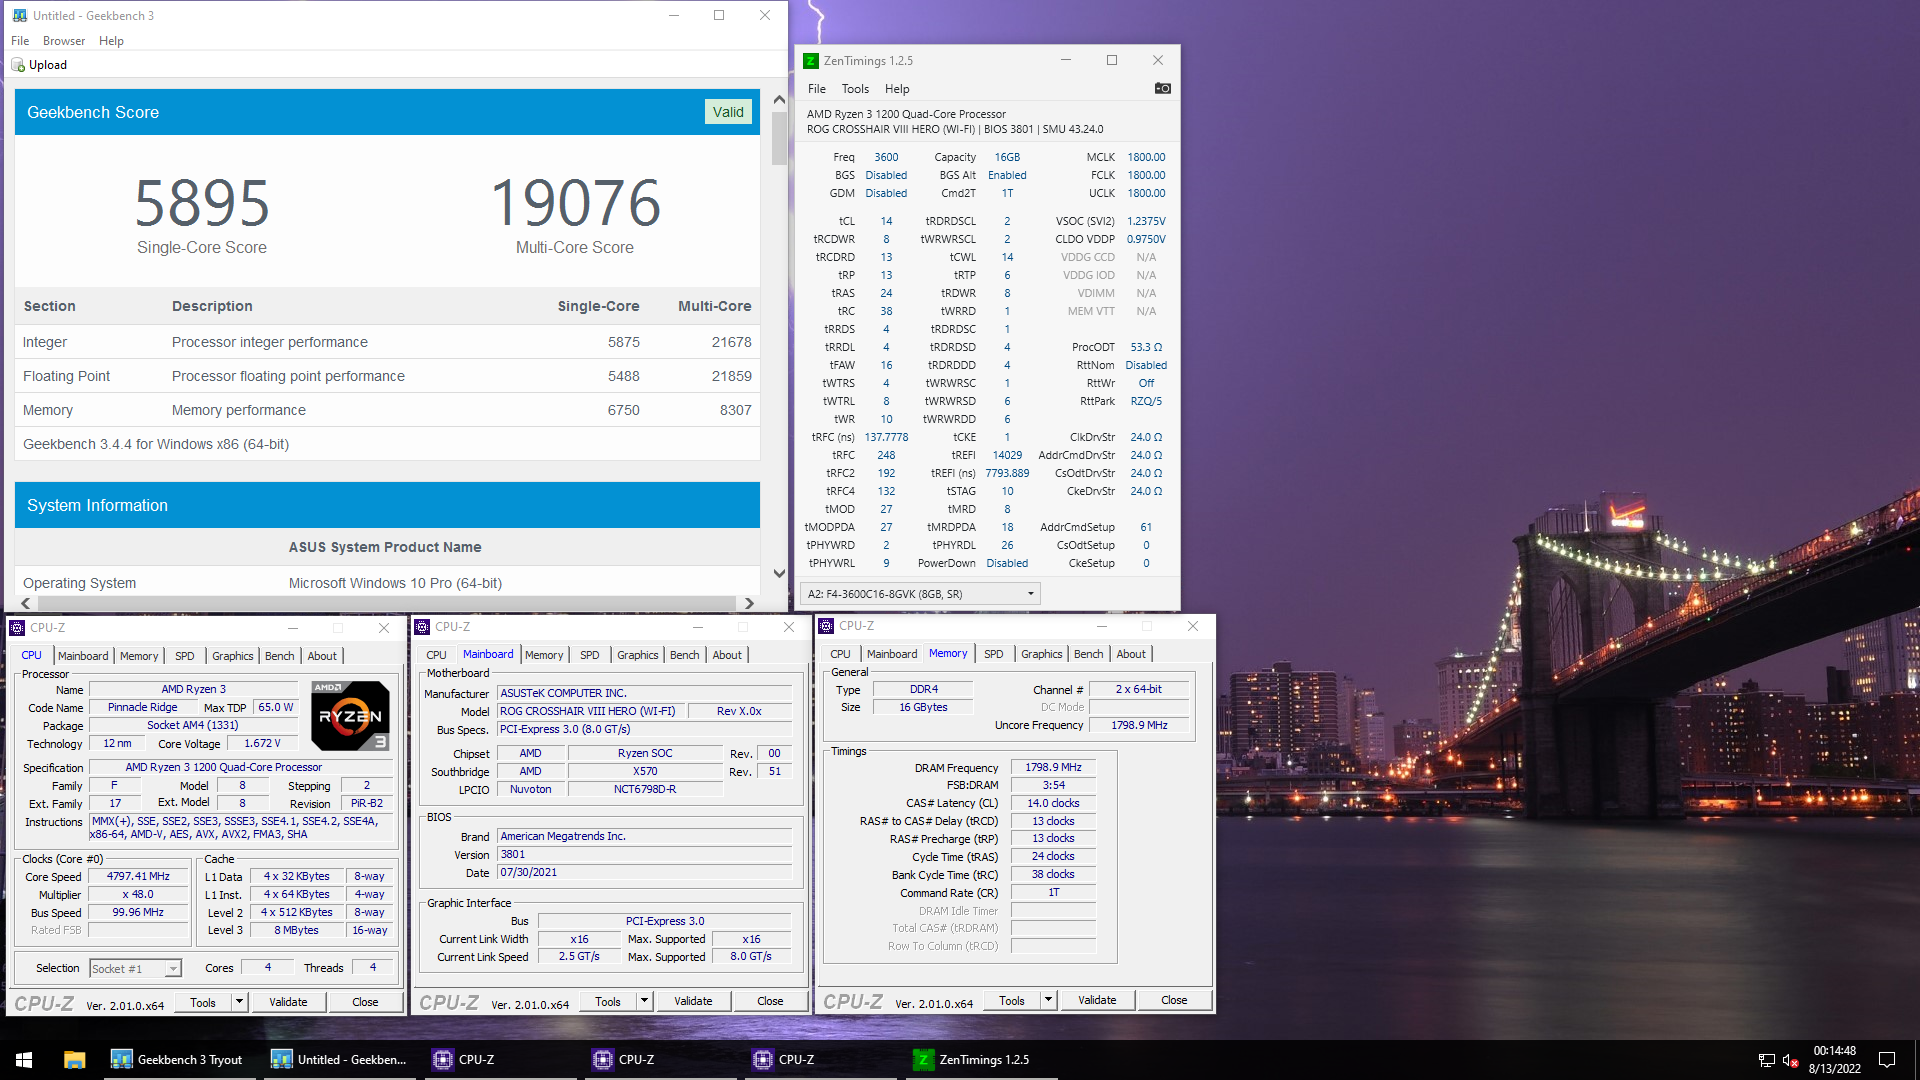Viewport: 1920px width, 1080px height.
Task: Click Validate in CPU-Z CPU window
Action: pos(288,1002)
